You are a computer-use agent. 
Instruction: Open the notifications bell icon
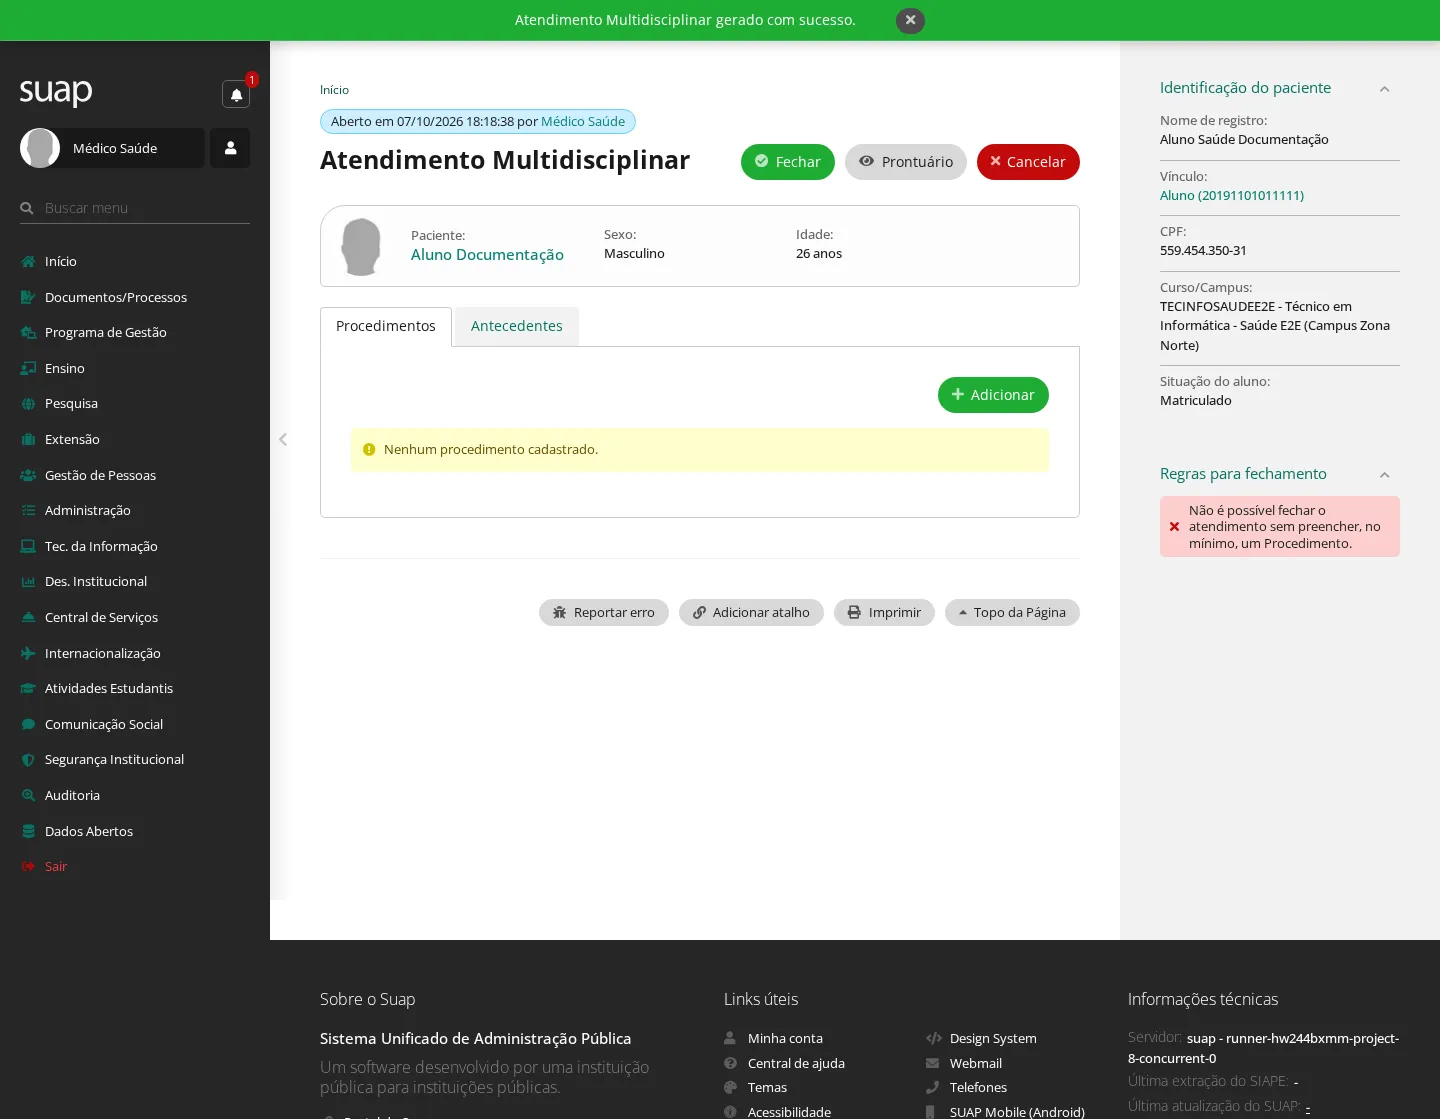(236, 94)
